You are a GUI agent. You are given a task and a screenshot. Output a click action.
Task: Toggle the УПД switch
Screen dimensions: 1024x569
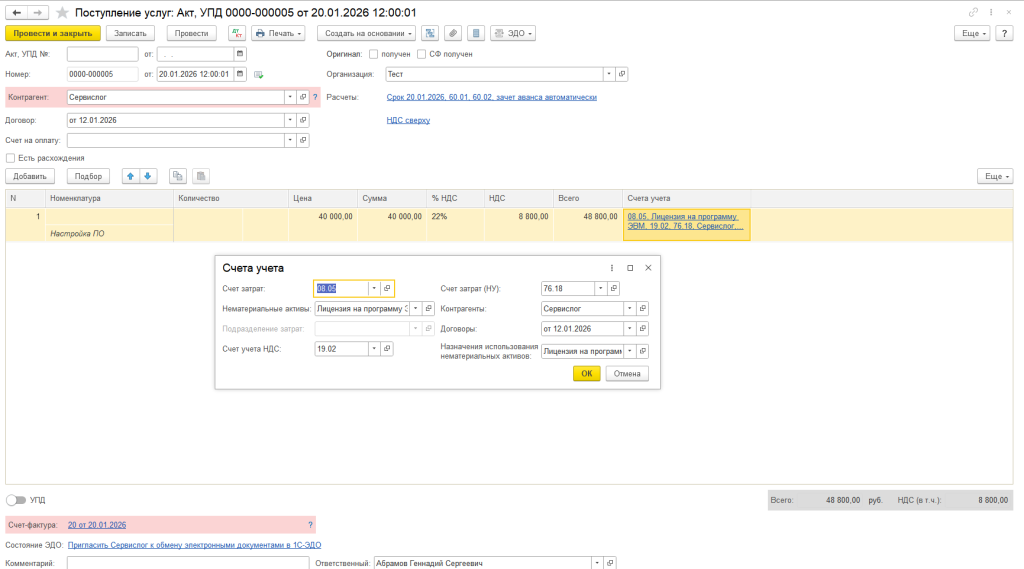[x=16, y=500]
